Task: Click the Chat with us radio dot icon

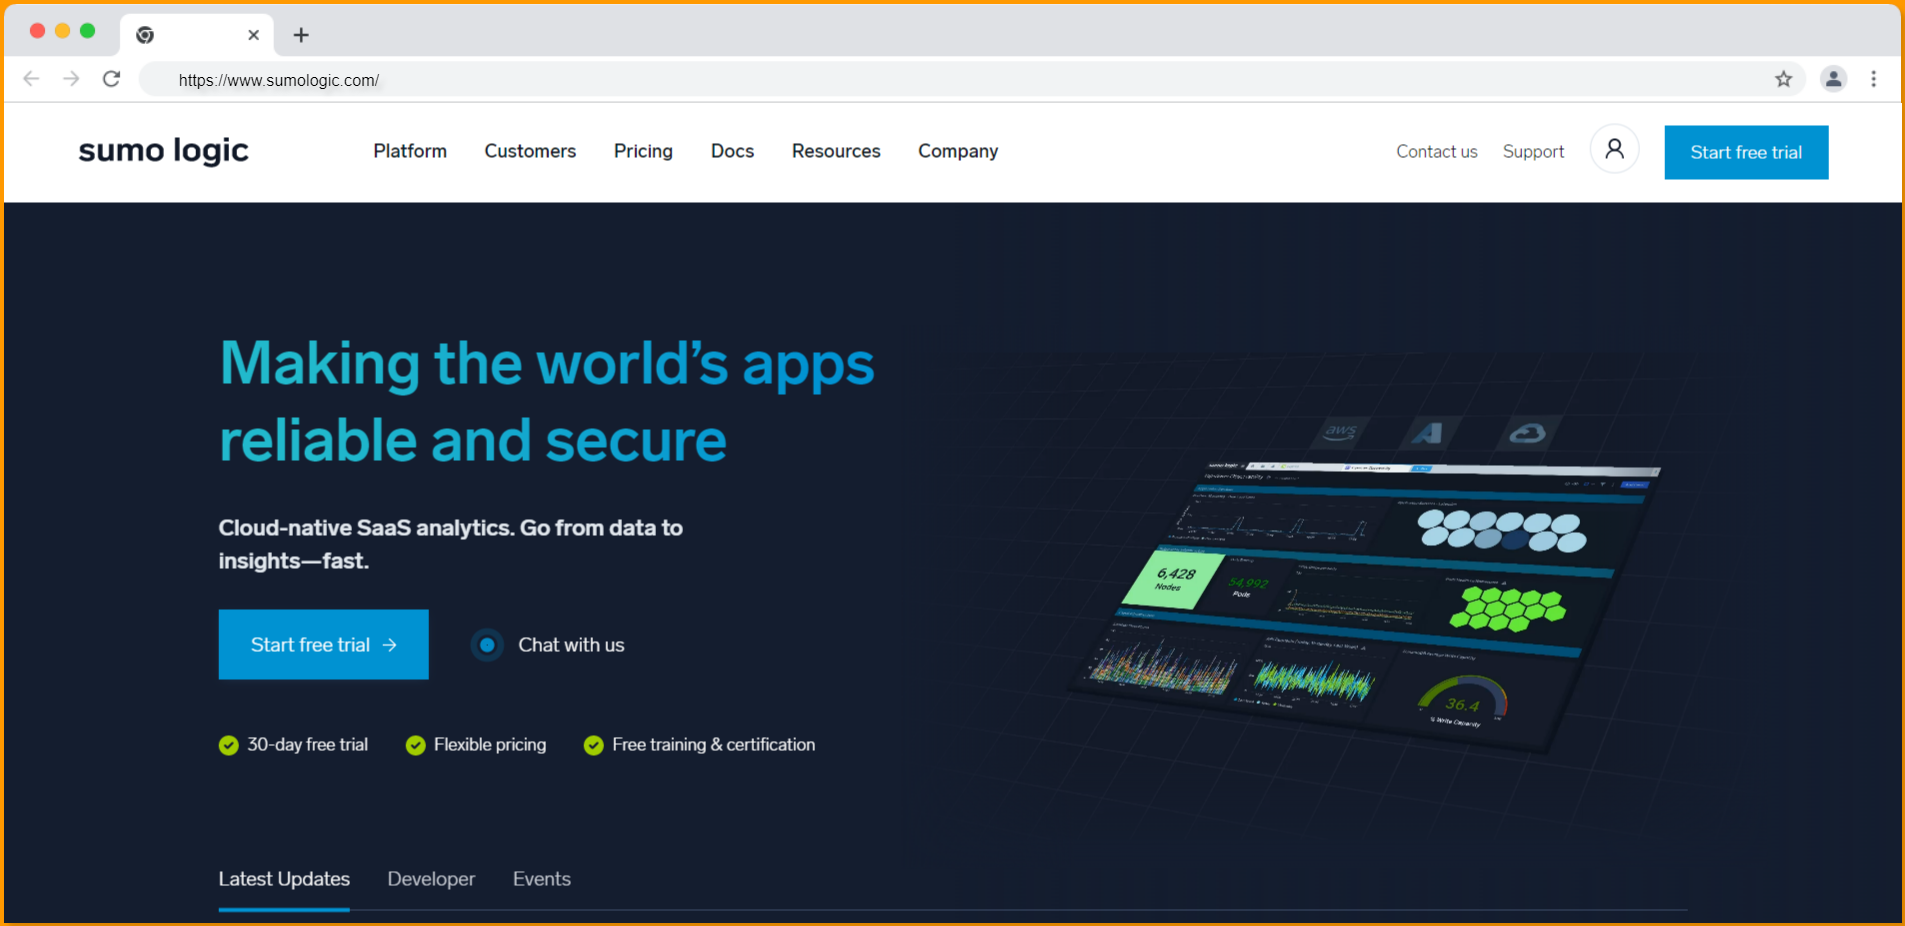Action: [x=487, y=645]
